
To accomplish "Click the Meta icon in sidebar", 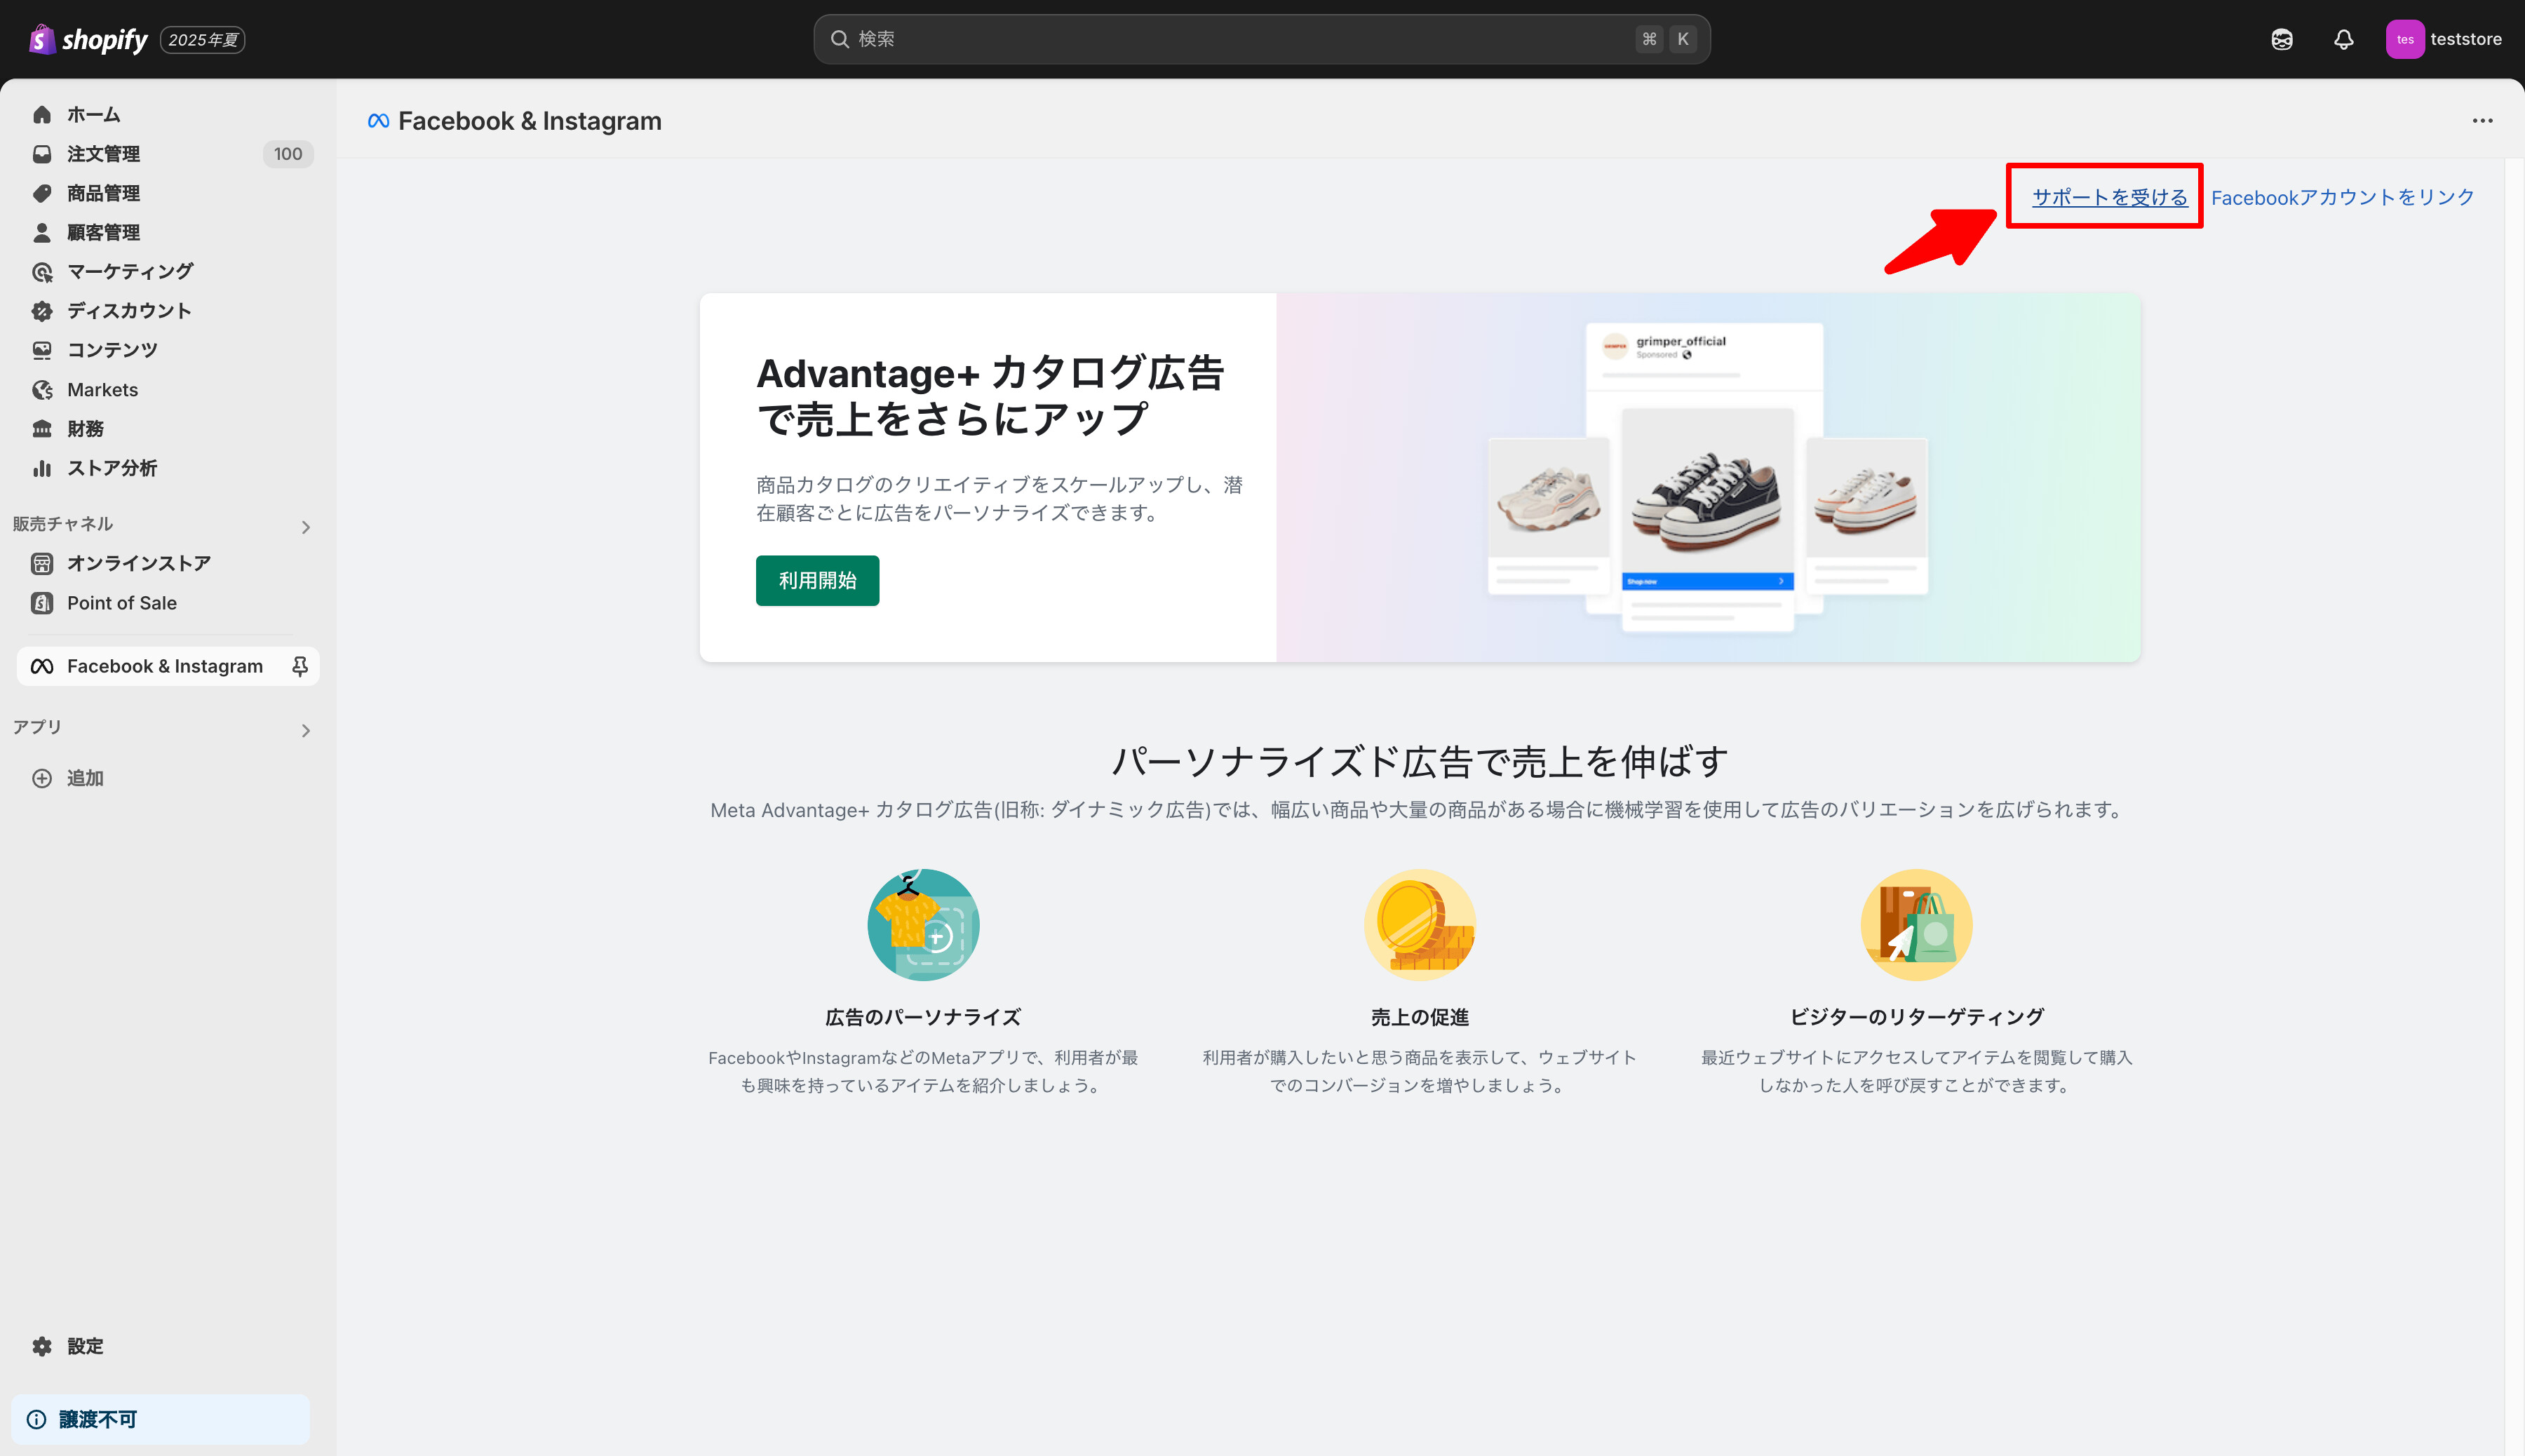I will [x=42, y=666].
